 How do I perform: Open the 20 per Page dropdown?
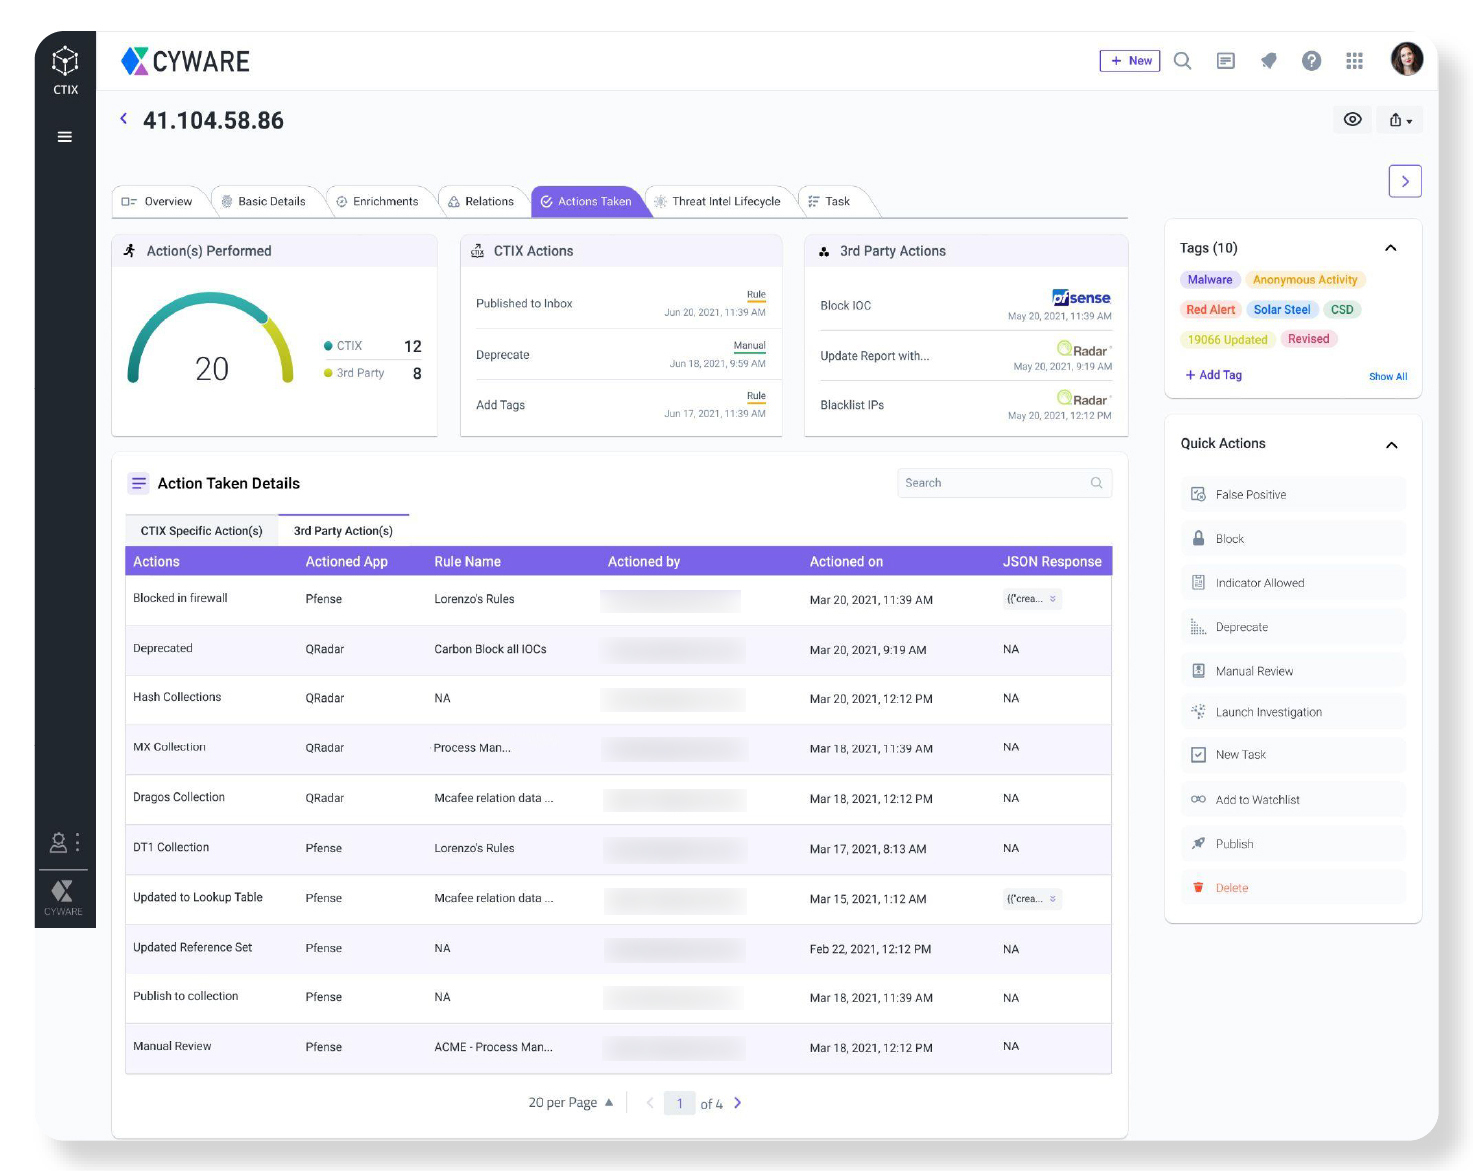click(x=571, y=1103)
